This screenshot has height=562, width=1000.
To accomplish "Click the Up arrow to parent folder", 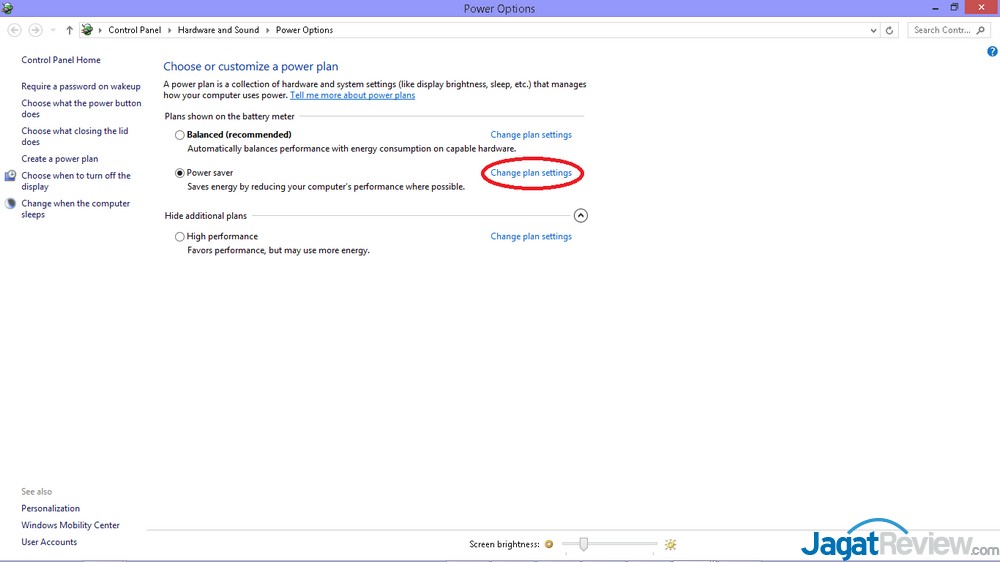I will pos(69,30).
